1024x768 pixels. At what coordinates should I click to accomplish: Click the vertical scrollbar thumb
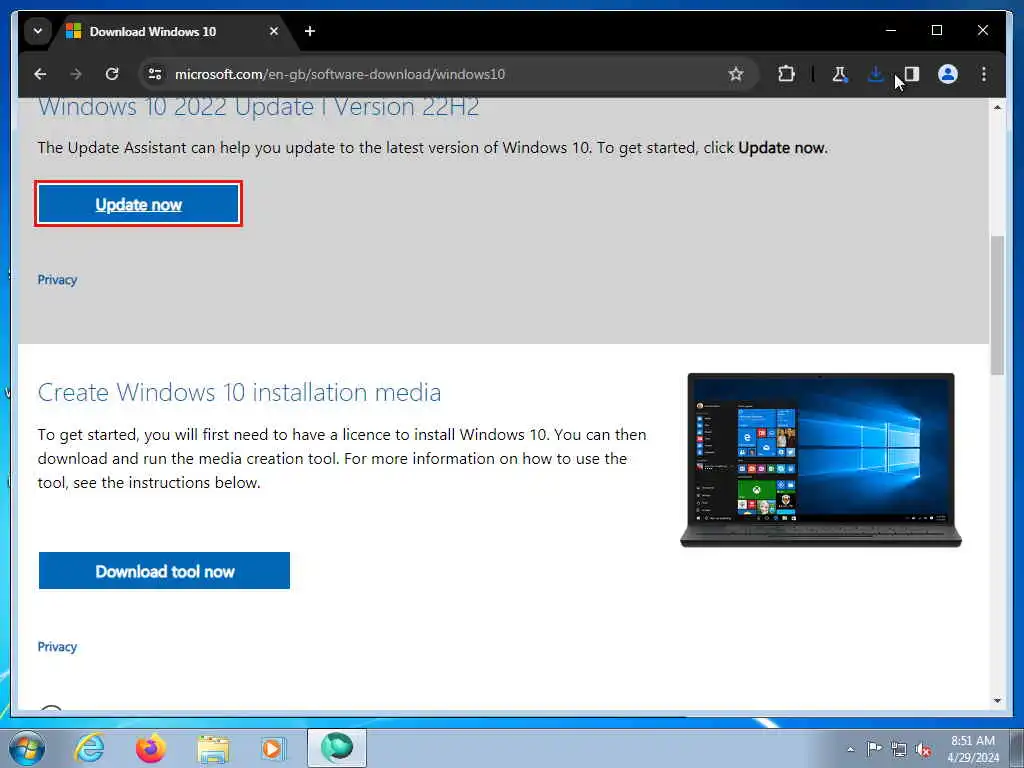(997, 305)
